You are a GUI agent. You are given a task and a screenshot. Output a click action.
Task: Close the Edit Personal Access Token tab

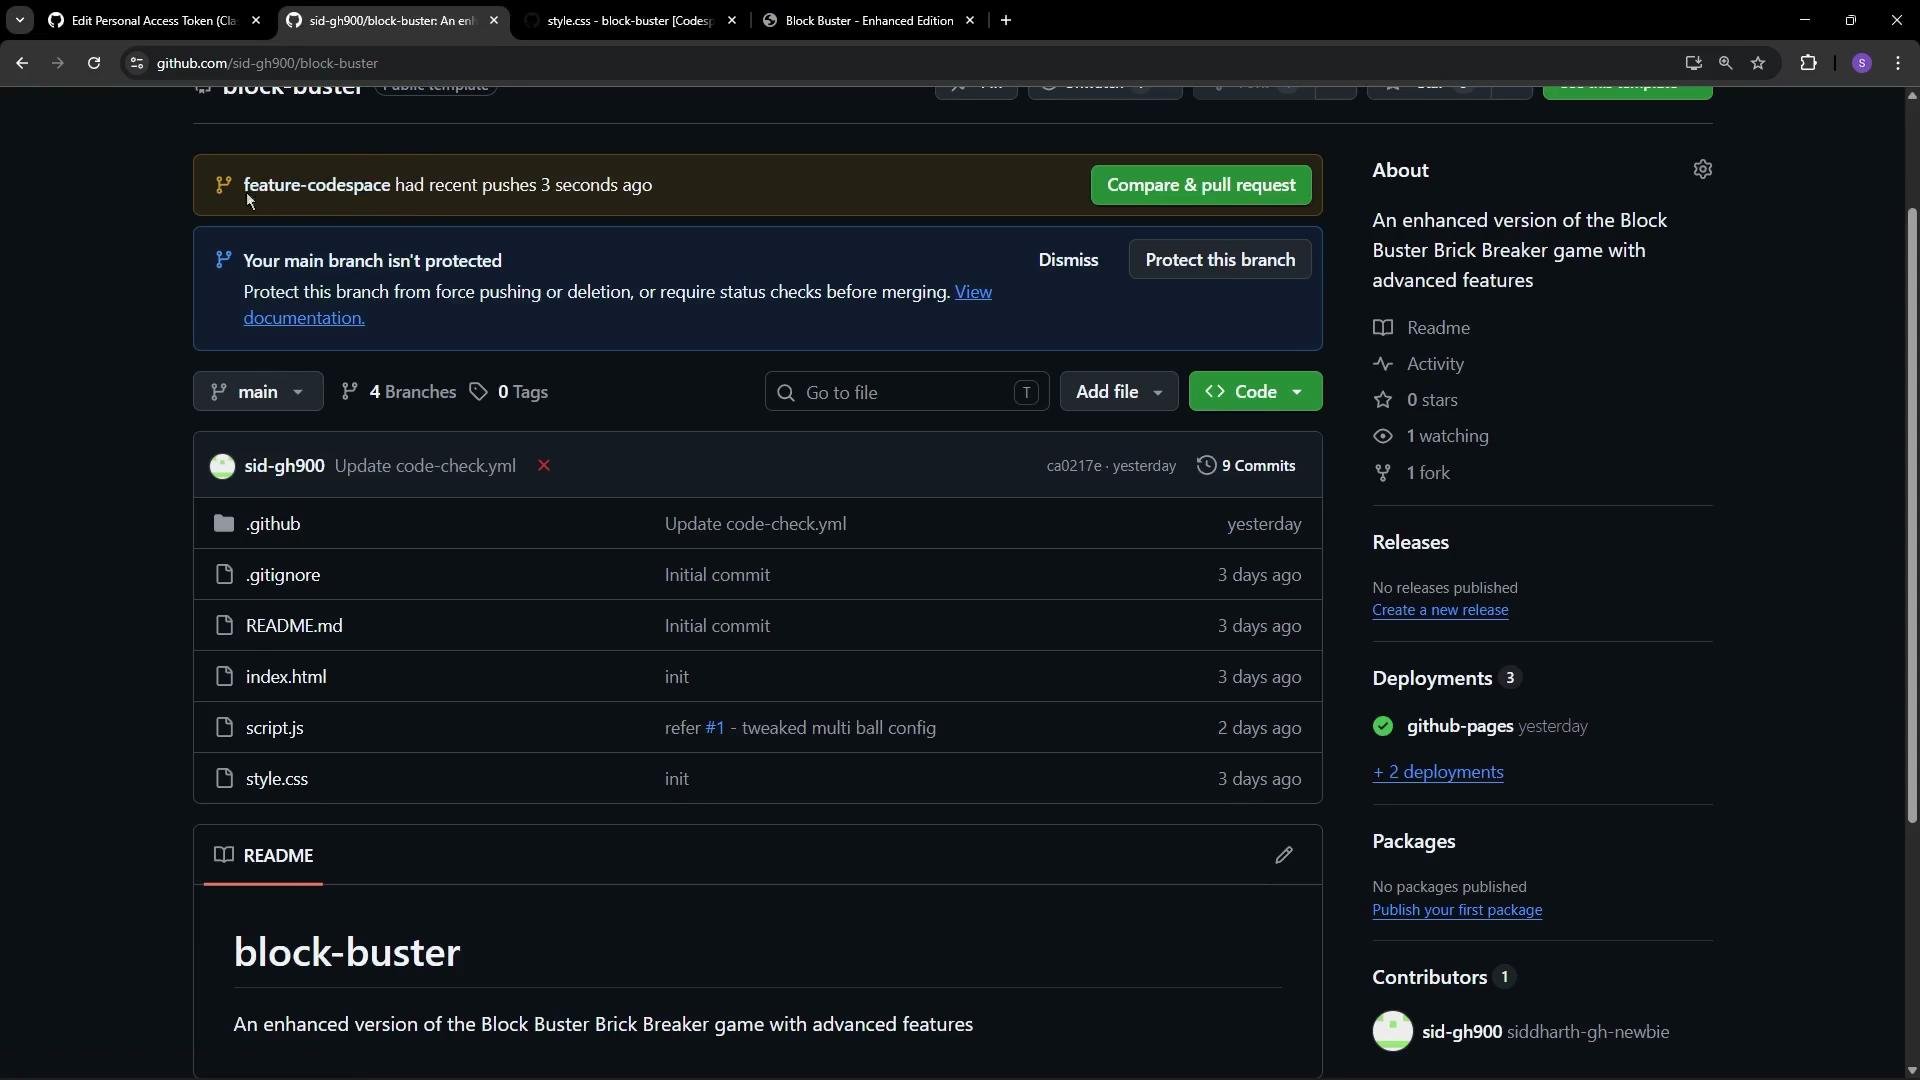tap(256, 20)
